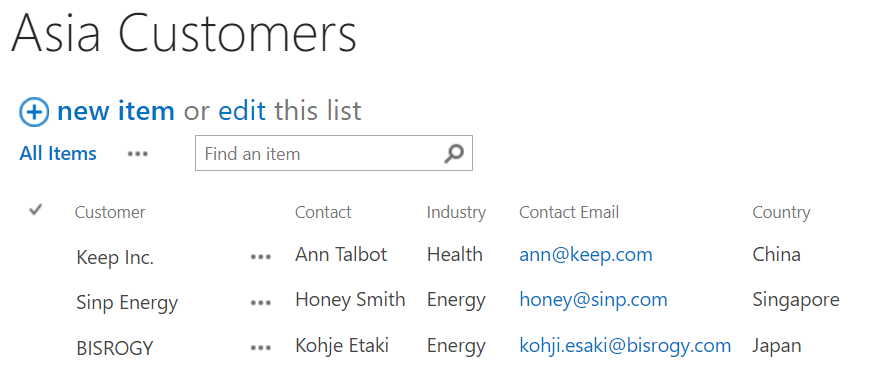Toggle the select-all checkmark in header
This screenshot has width=873, height=385.
(x=36, y=210)
